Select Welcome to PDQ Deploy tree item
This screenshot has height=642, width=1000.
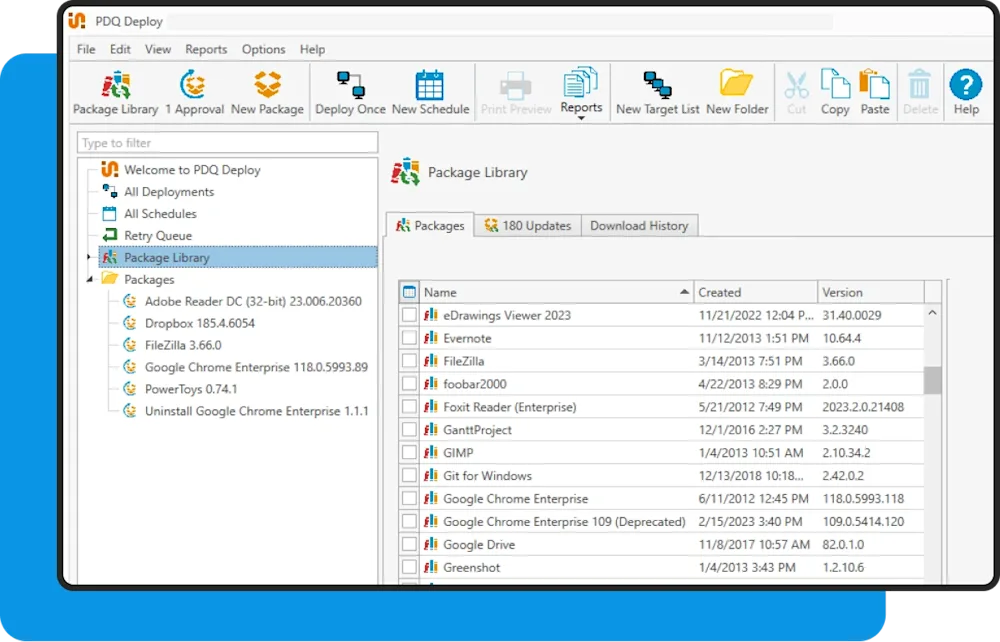point(192,170)
